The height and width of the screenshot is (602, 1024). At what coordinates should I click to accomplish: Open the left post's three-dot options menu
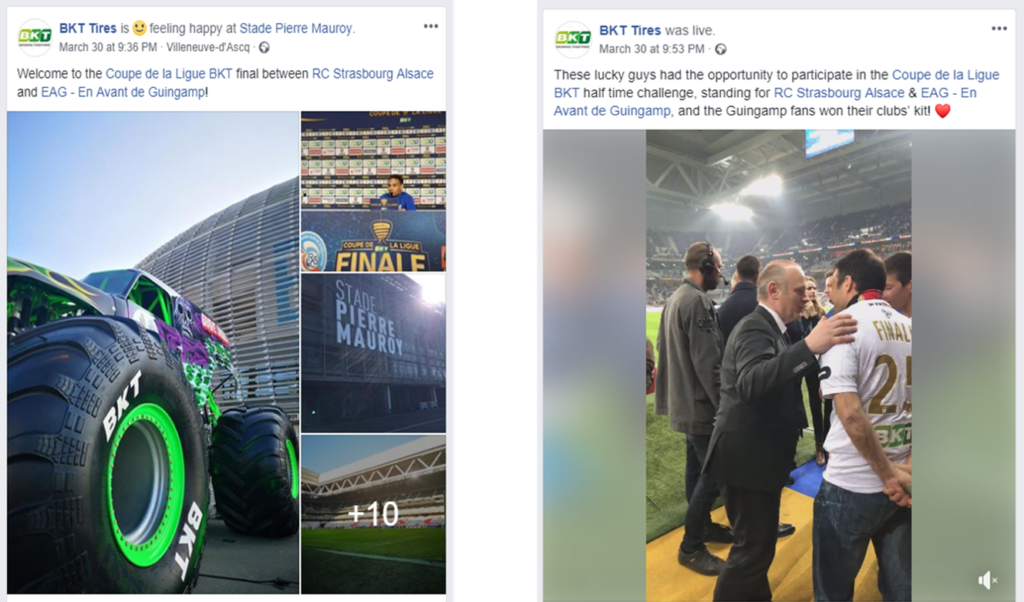[x=430, y=26]
